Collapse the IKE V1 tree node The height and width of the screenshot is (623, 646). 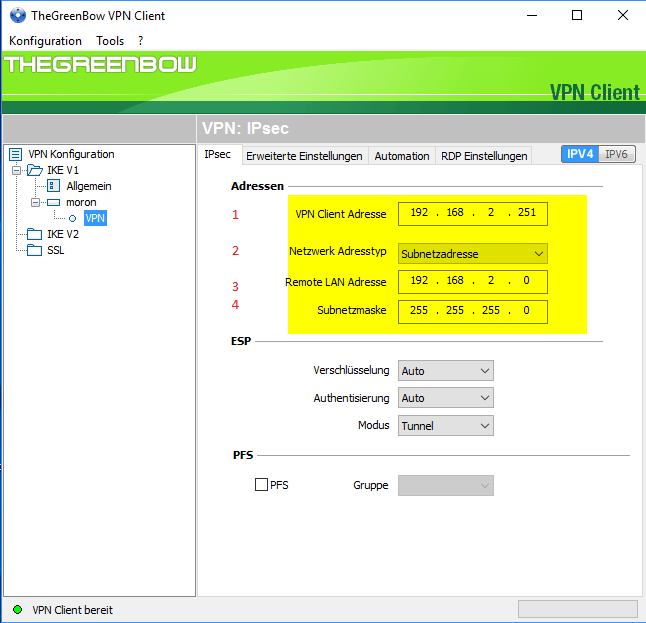(16, 170)
